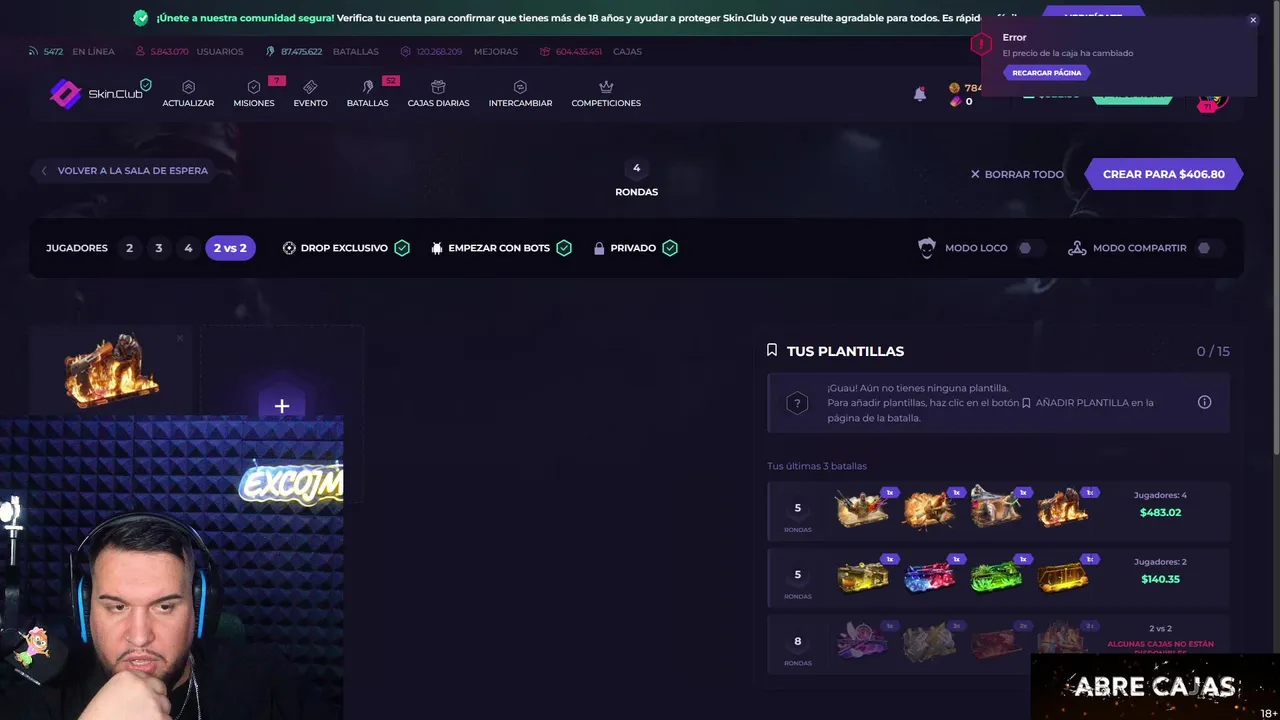1280x720 pixels.
Task: Click Crear Para $406.80 button
Action: 1163,174
